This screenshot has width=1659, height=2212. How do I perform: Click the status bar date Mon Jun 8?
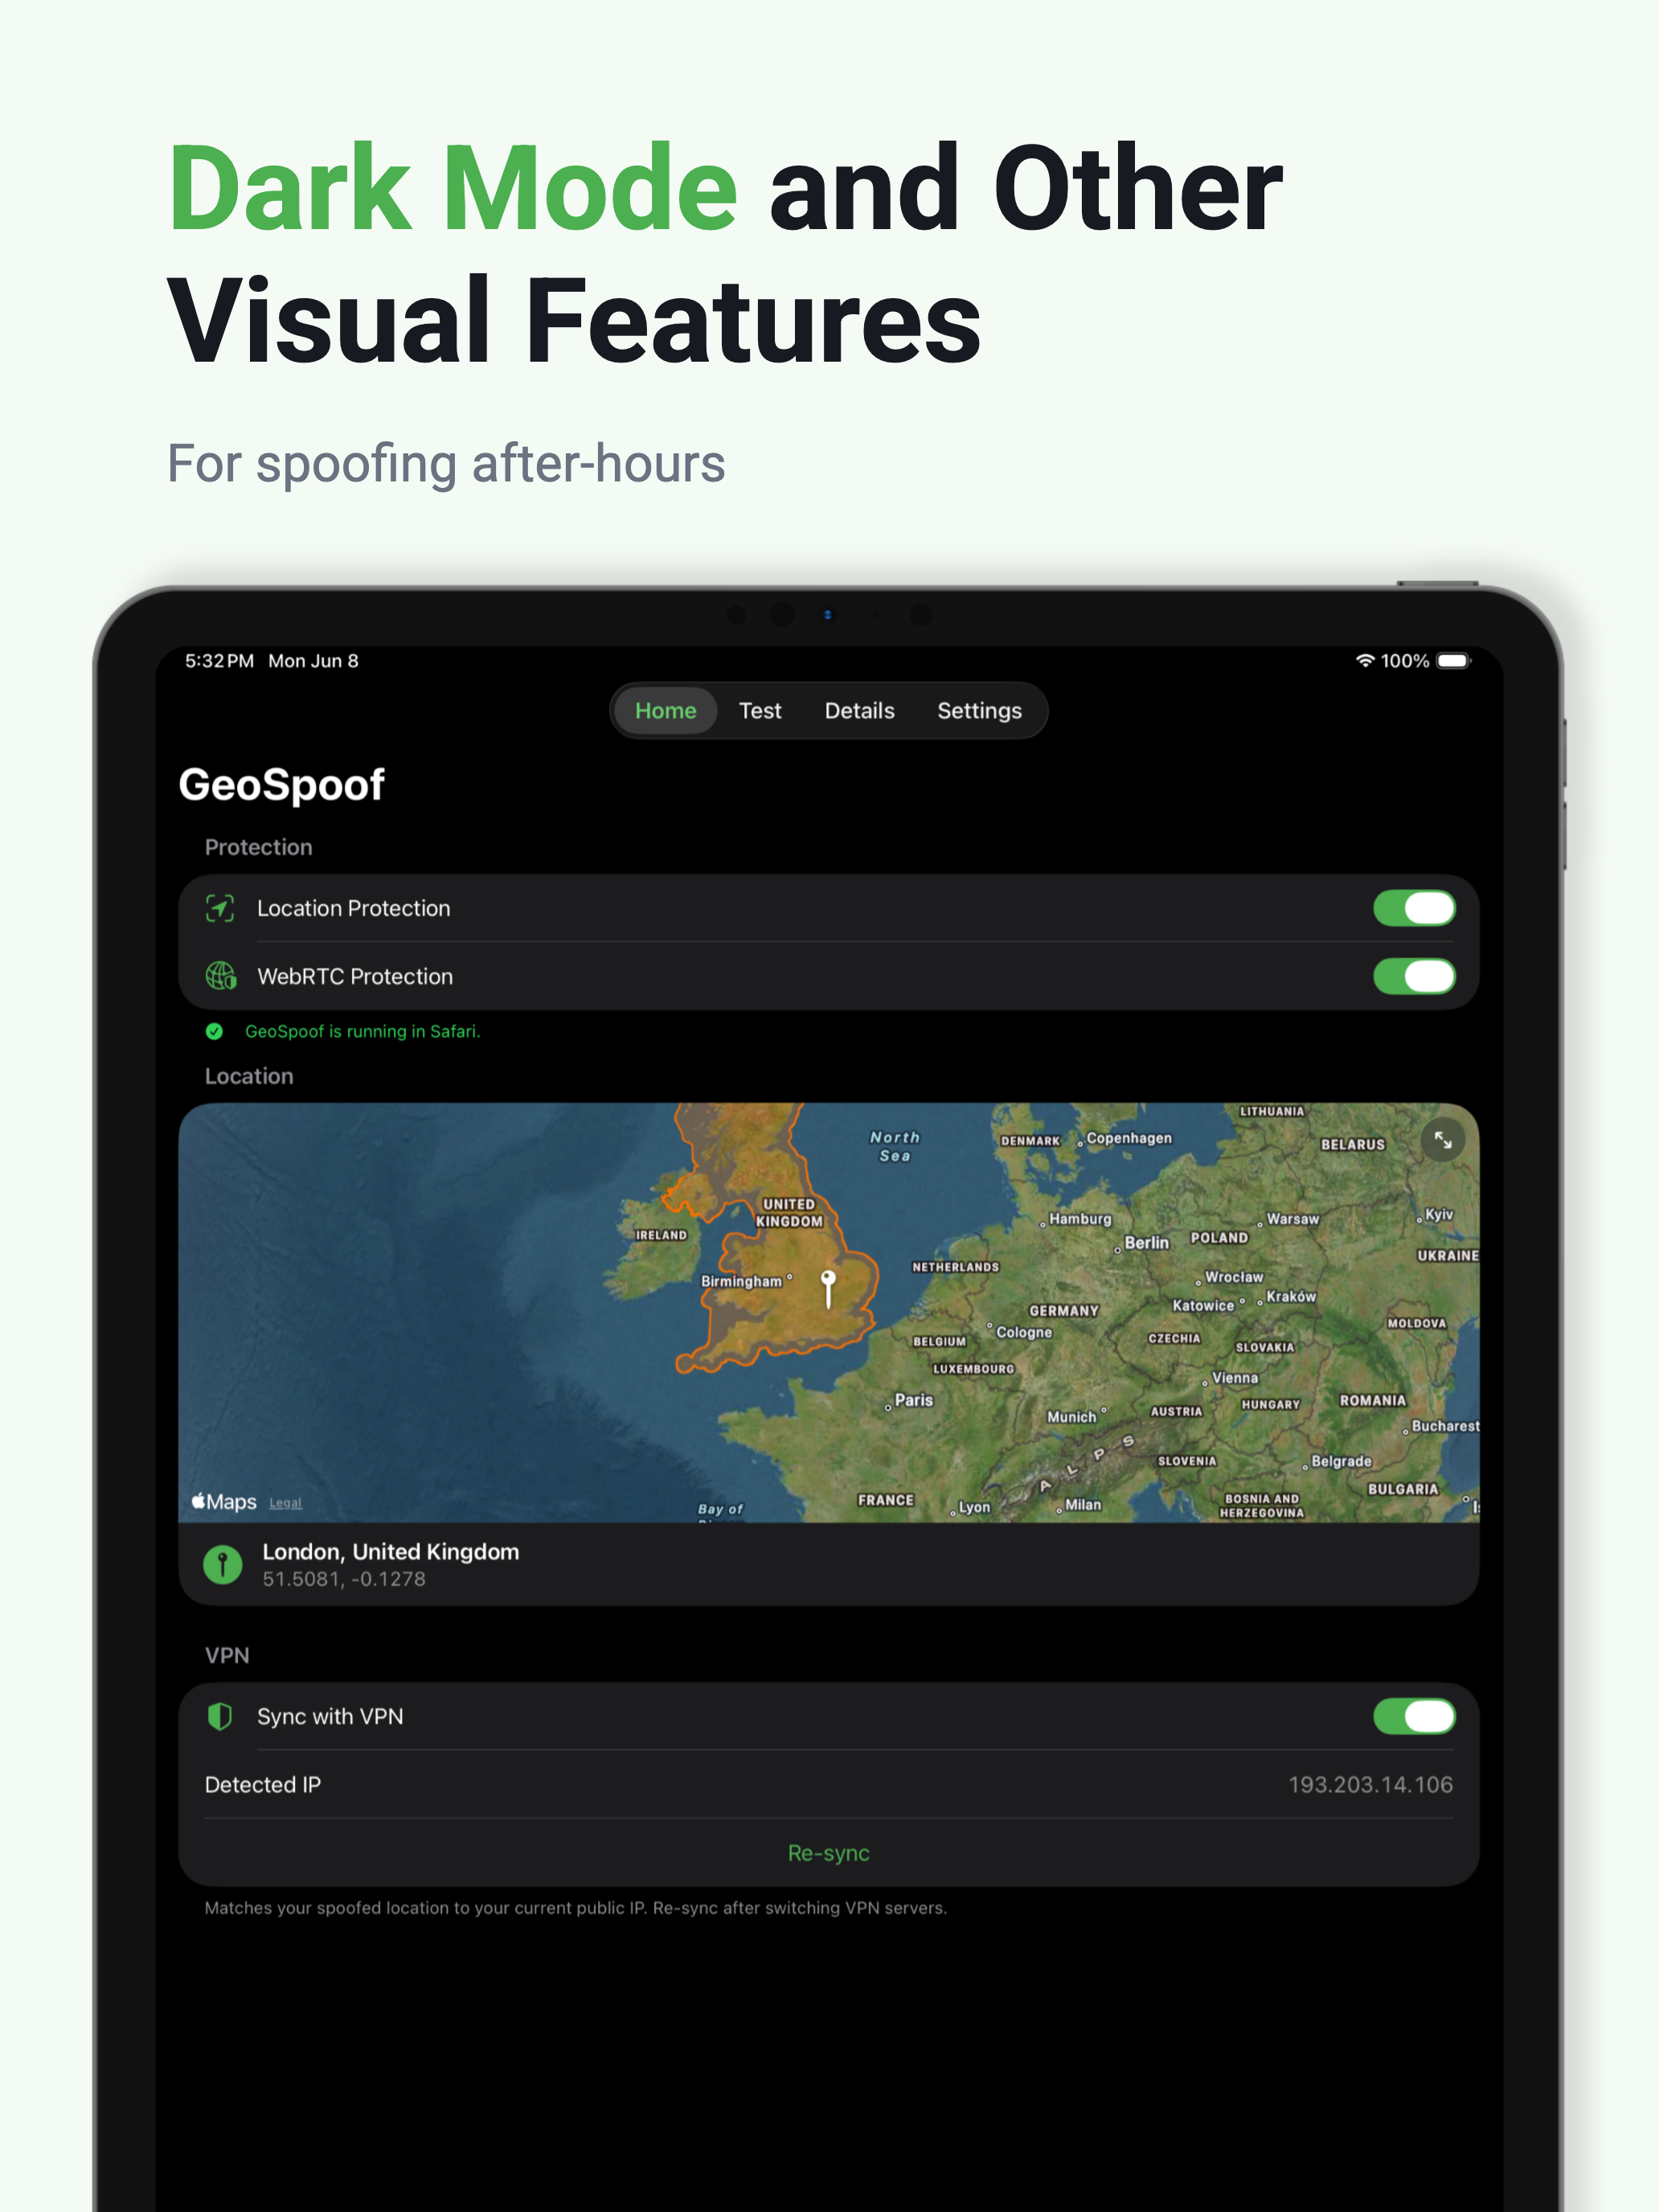click(x=313, y=661)
